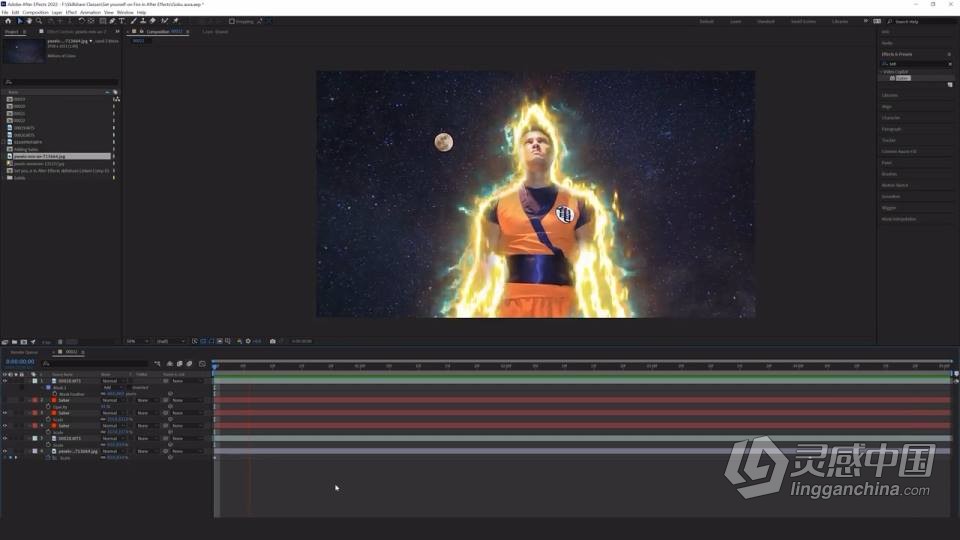Viewport: 960px width, 540px height.
Task: Switch to the Render Queue tab
Action: click(24, 352)
